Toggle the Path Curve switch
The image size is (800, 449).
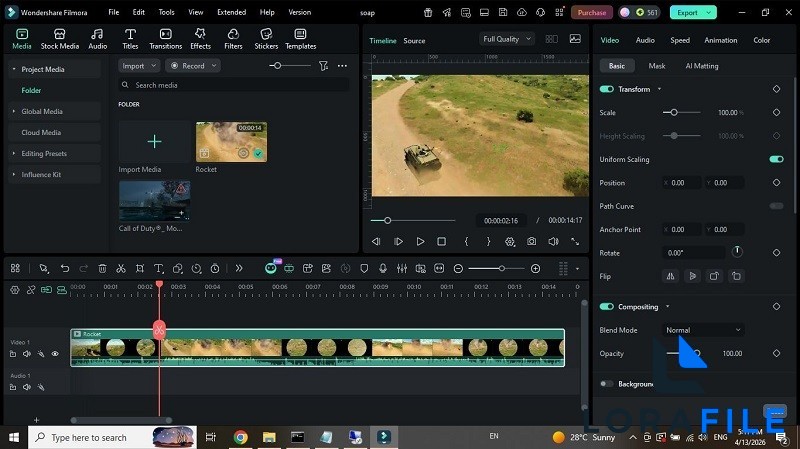[x=777, y=206]
